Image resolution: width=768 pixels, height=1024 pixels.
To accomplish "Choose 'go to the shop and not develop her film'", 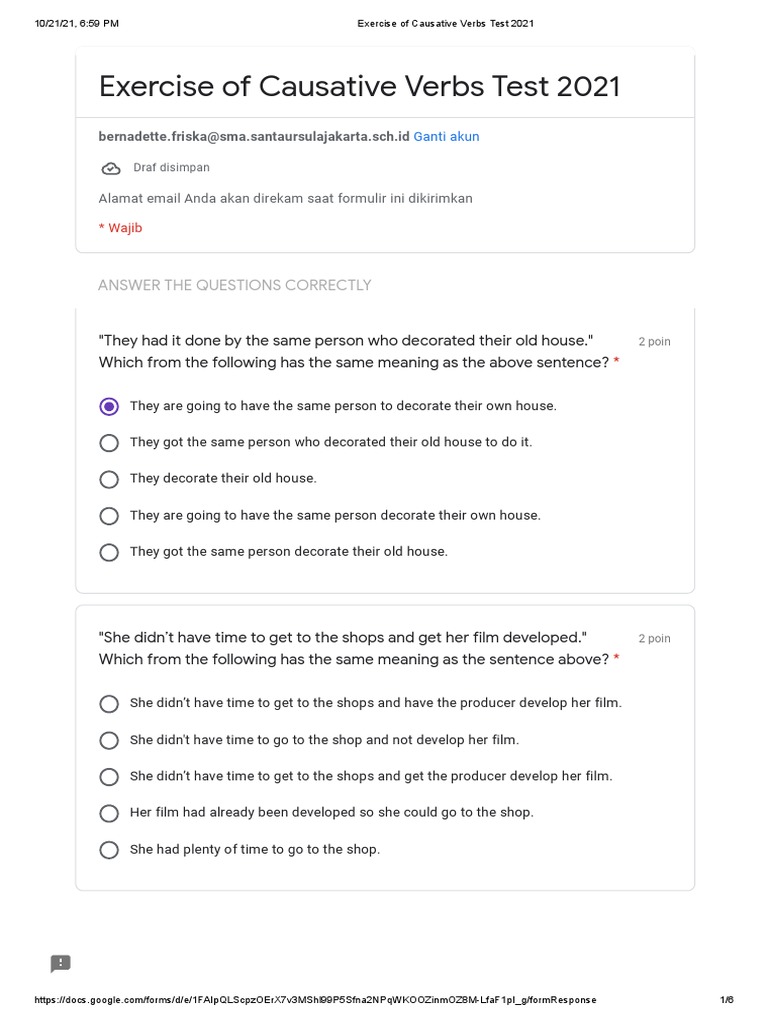I will click(109, 740).
